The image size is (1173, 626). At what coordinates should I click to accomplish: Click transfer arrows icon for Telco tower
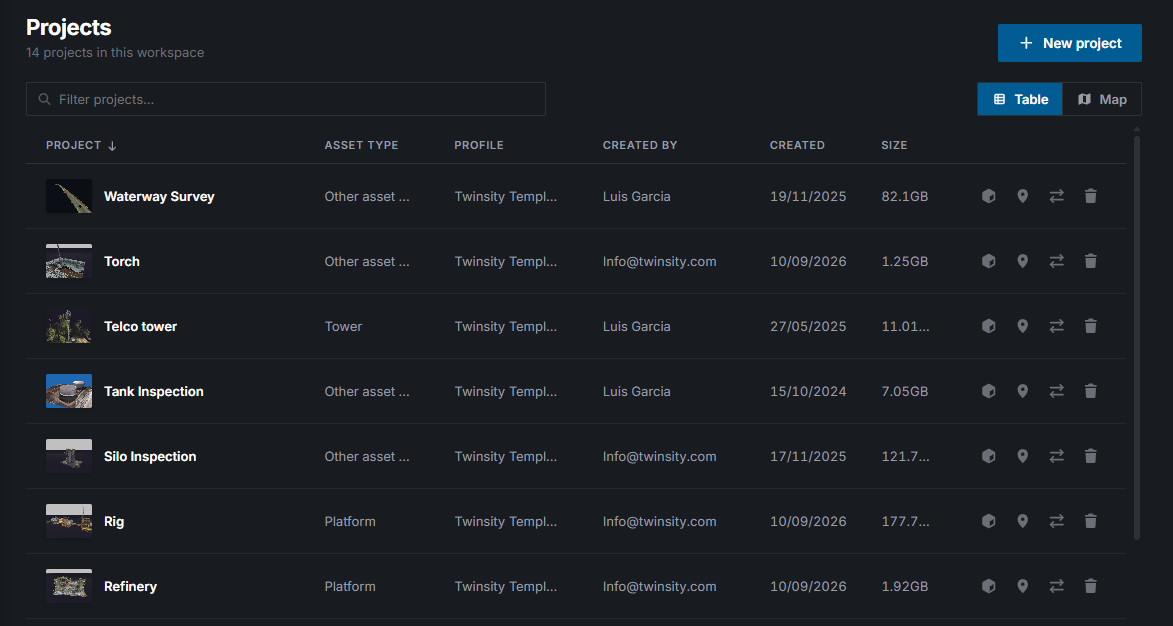click(x=1056, y=326)
